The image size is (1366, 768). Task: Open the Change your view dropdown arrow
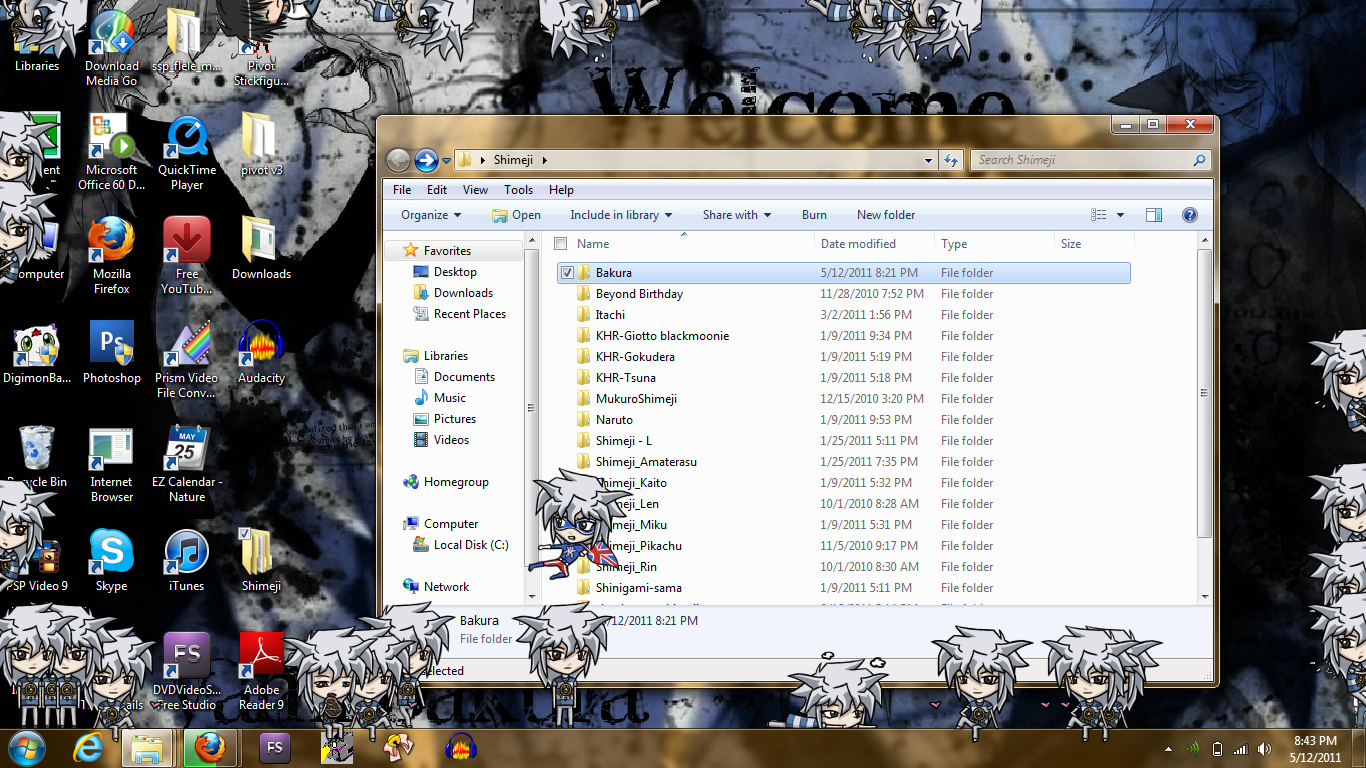coord(1120,214)
